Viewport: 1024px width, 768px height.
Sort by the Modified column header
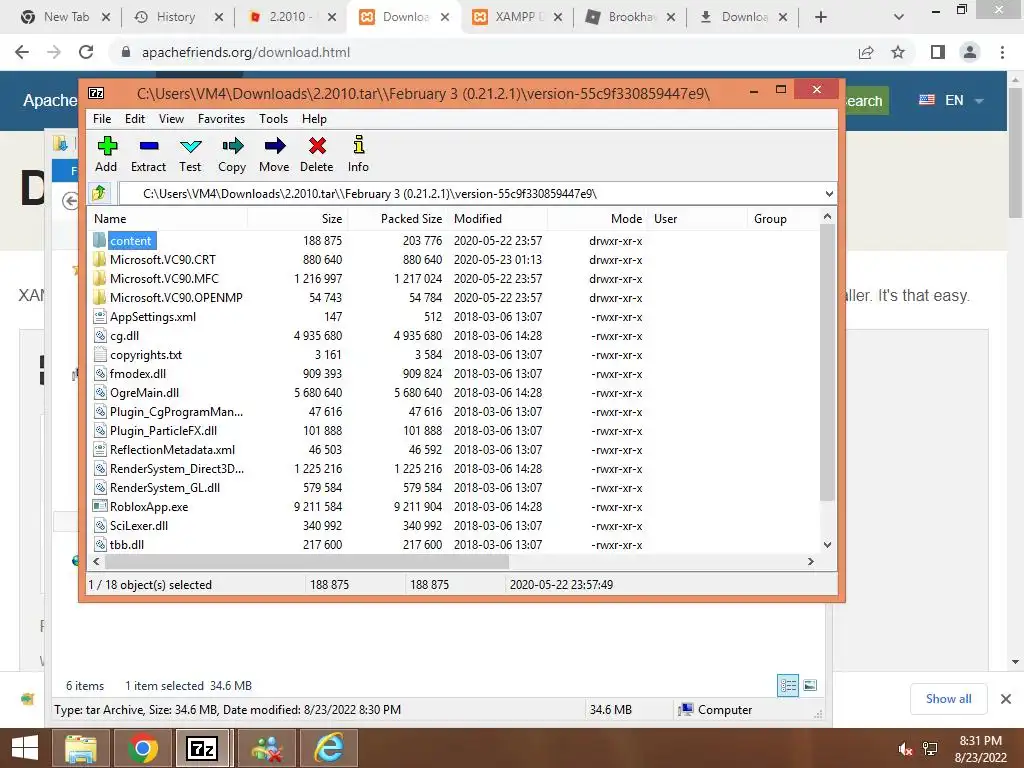coord(498,219)
